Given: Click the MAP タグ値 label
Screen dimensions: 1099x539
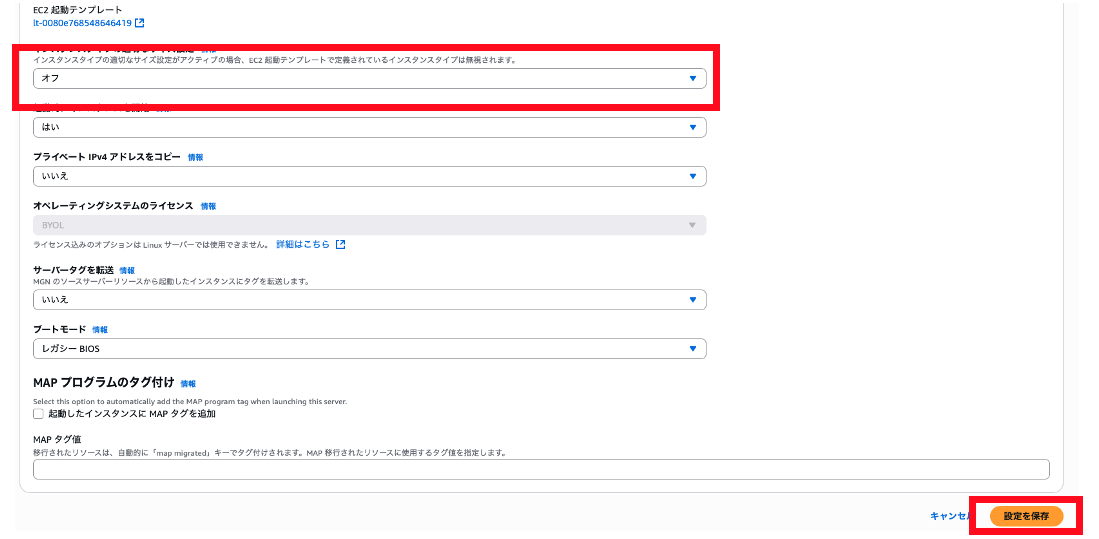Looking at the screenshot, I should (57, 439).
